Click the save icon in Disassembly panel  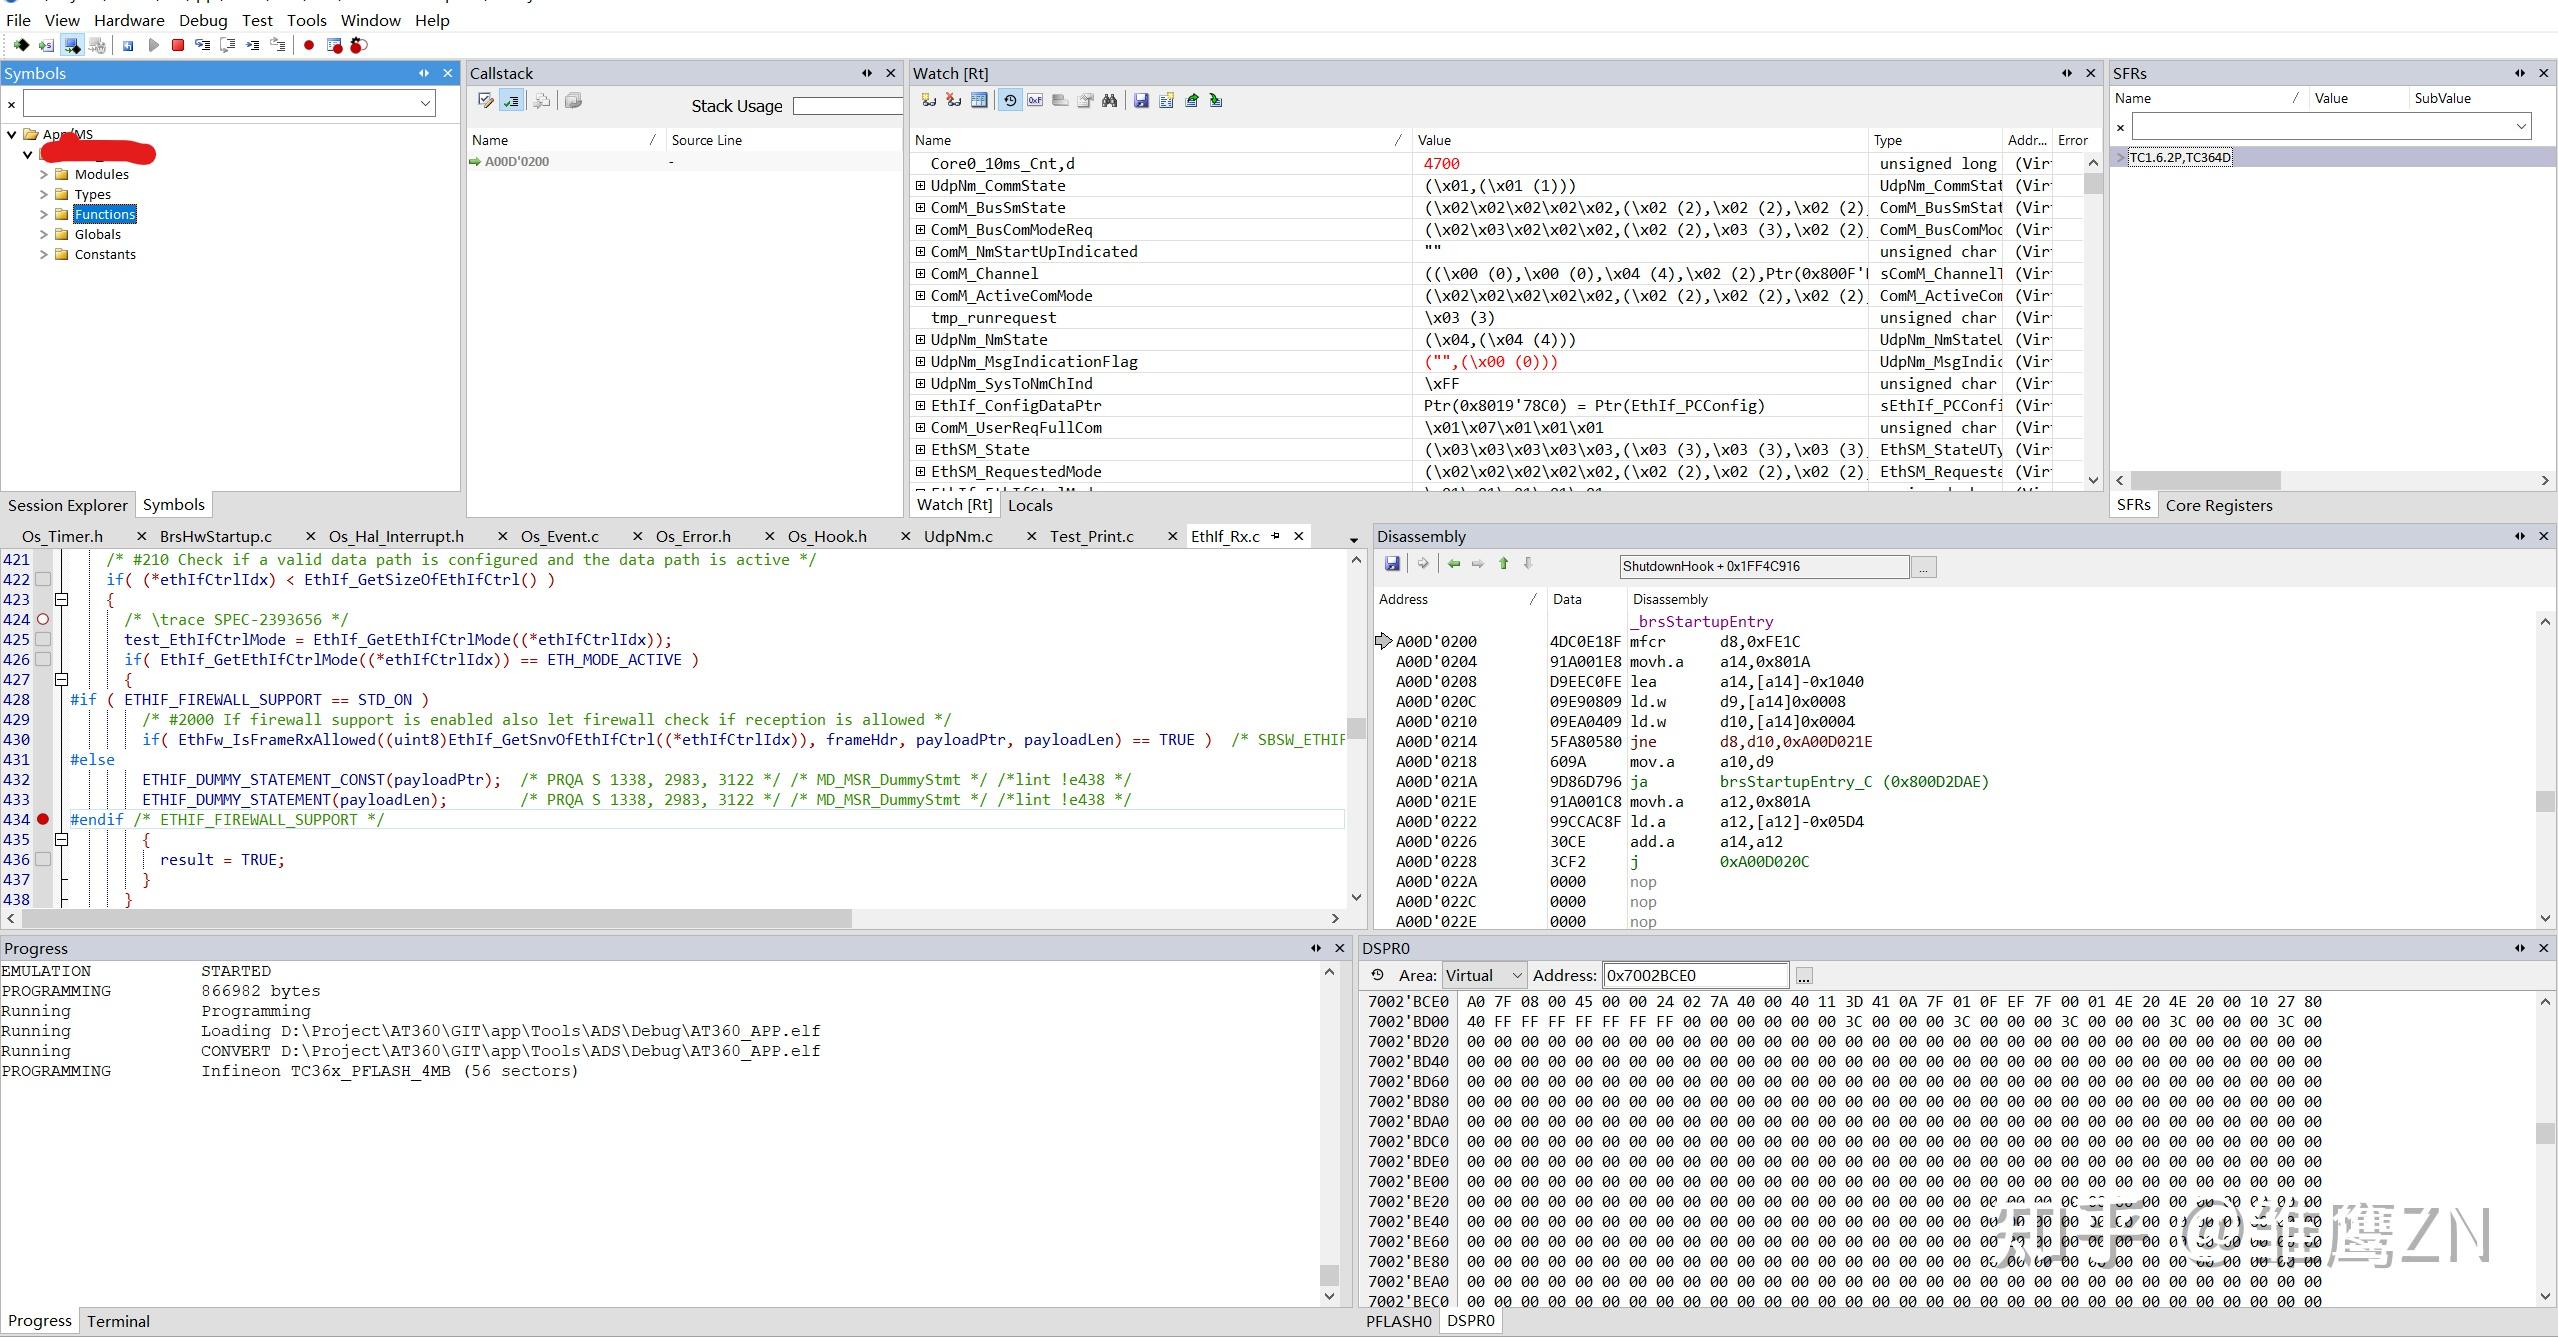pos(1392,564)
